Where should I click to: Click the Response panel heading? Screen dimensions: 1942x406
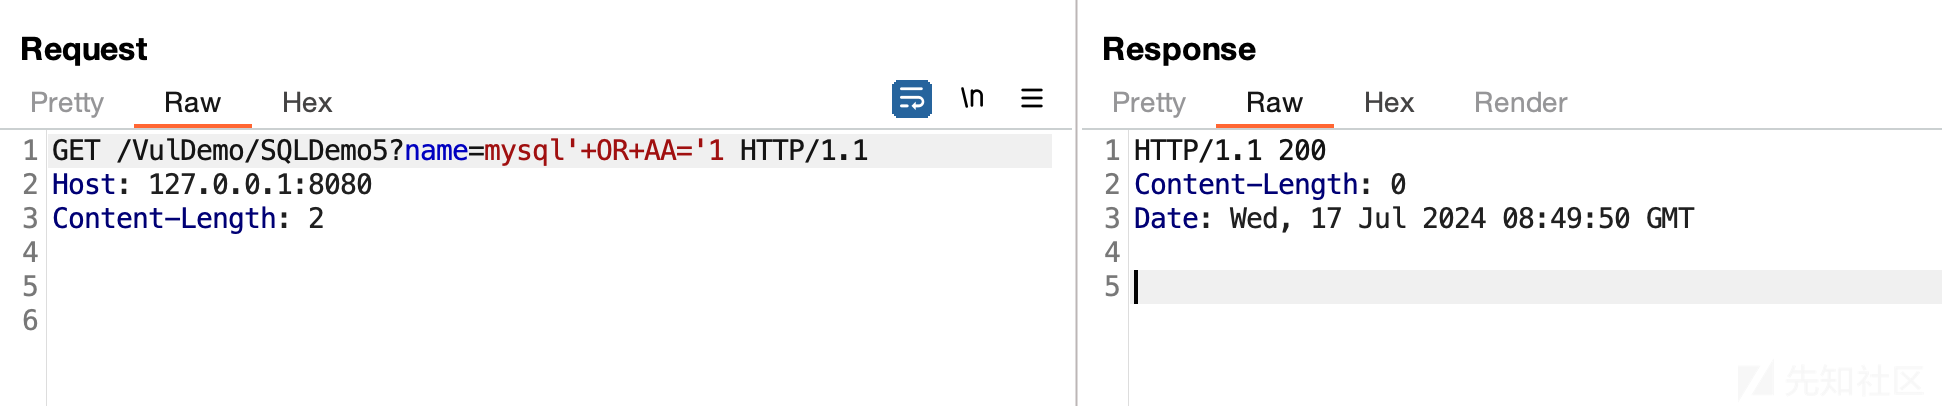tap(1179, 49)
